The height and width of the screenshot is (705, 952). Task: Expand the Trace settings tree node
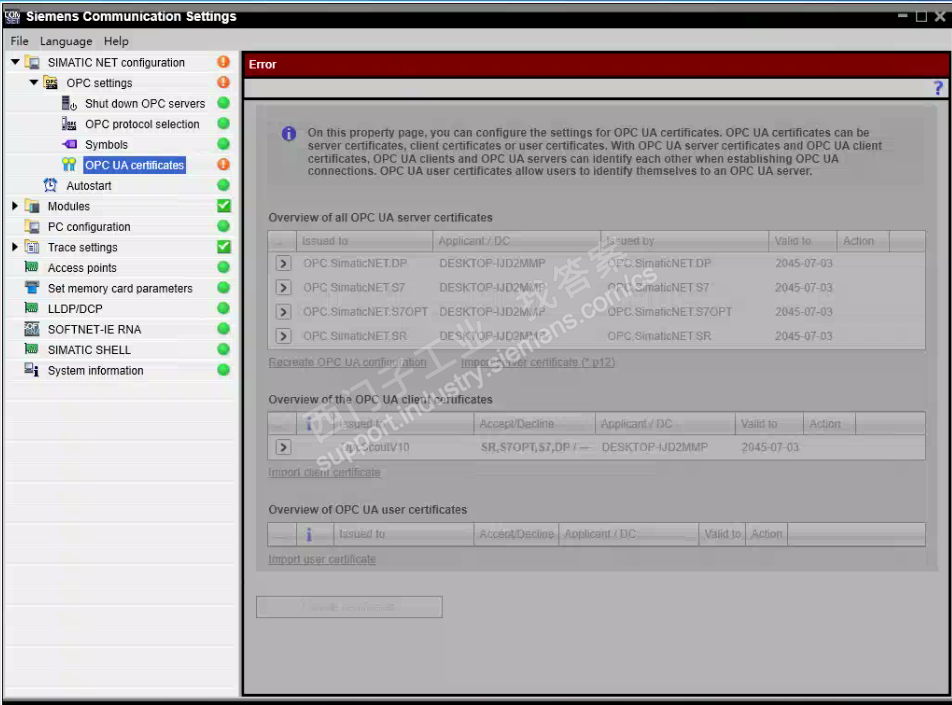(15, 247)
